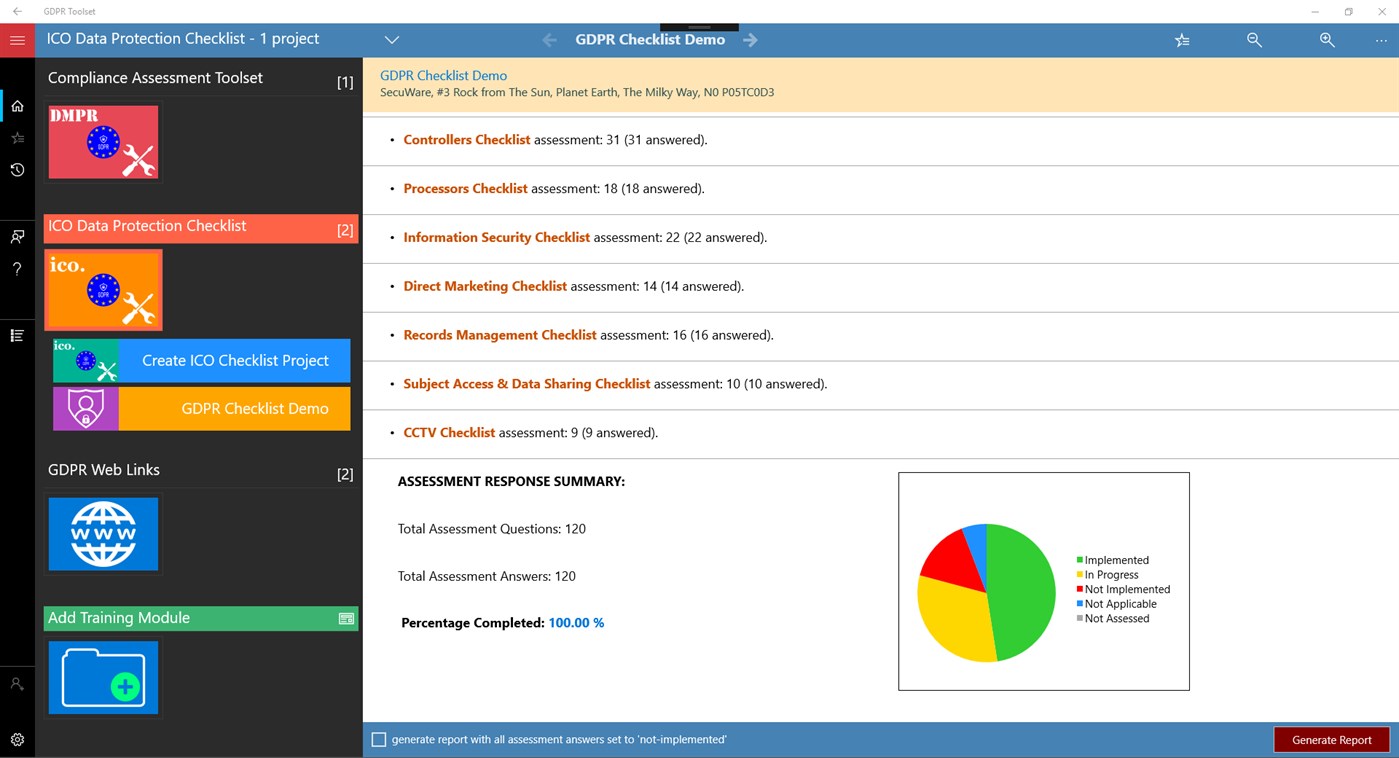The height and width of the screenshot is (758, 1399).
Task: Open the ellipsis overflow menu
Action: 1381,40
